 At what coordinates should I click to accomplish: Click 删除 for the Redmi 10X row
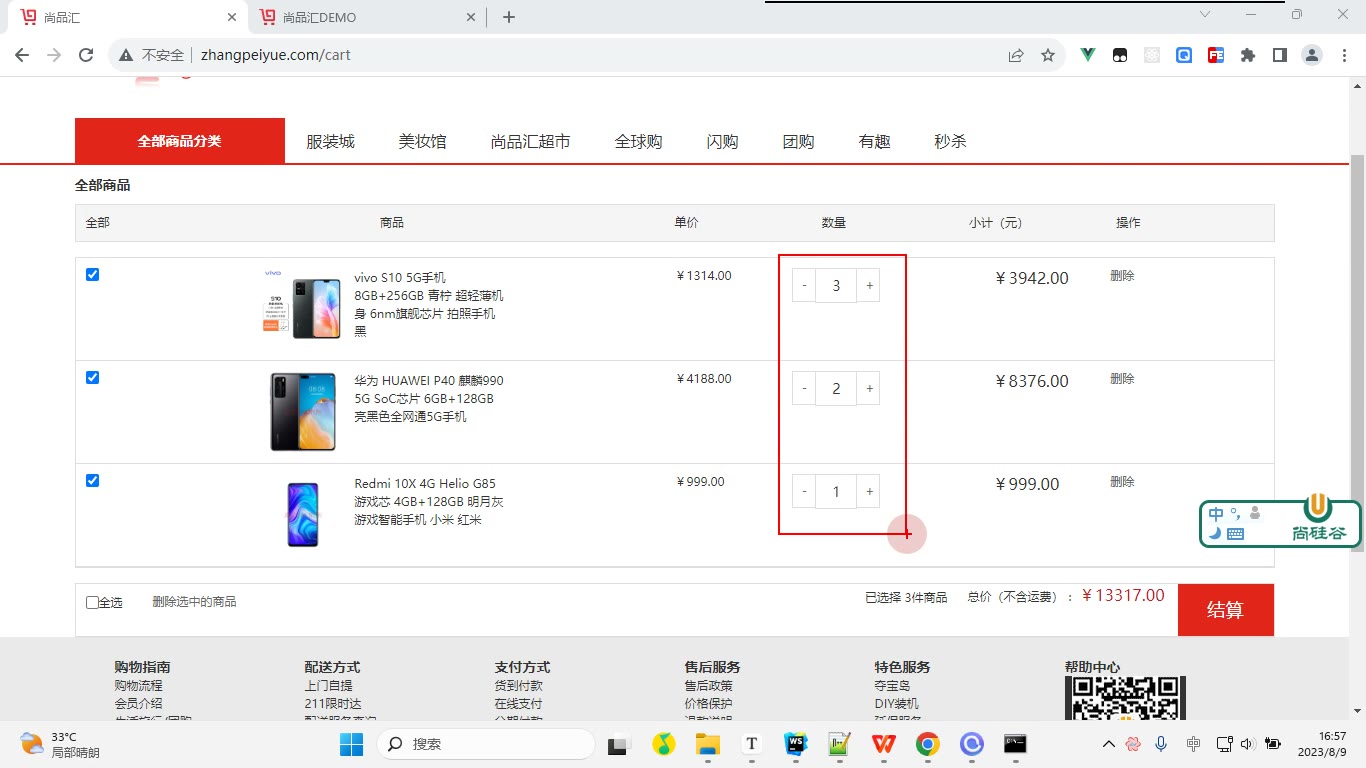pyautogui.click(x=1122, y=482)
